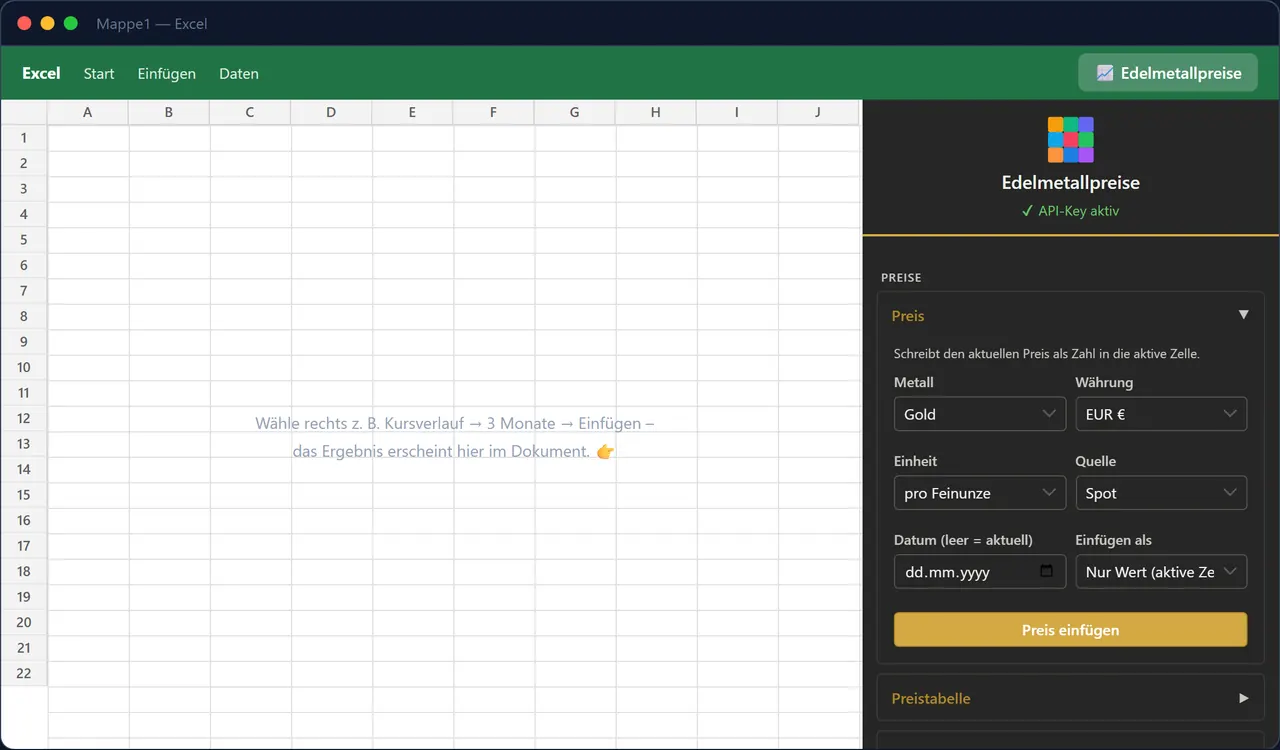Click the yellow minimize window button
The image size is (1280, 750).
click(x=47, y=23)
